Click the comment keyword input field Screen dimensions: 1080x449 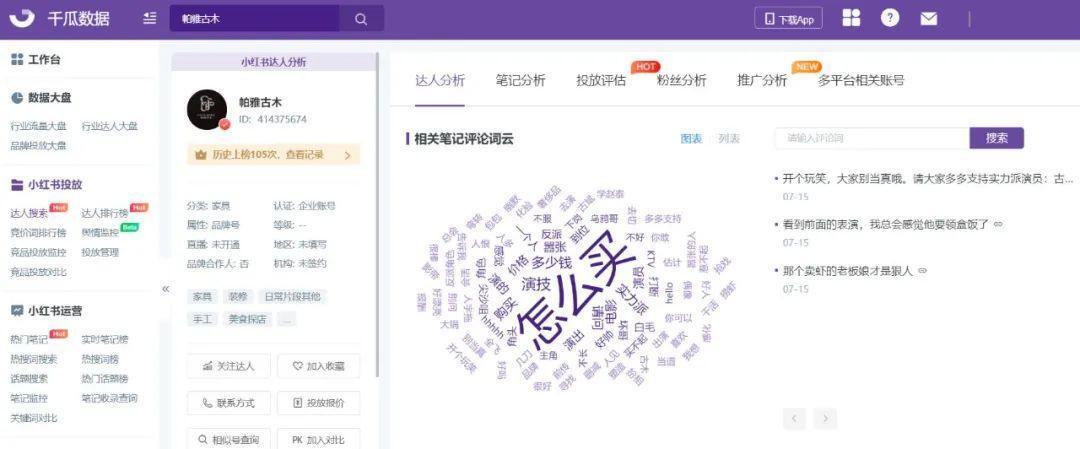(871, 138)
